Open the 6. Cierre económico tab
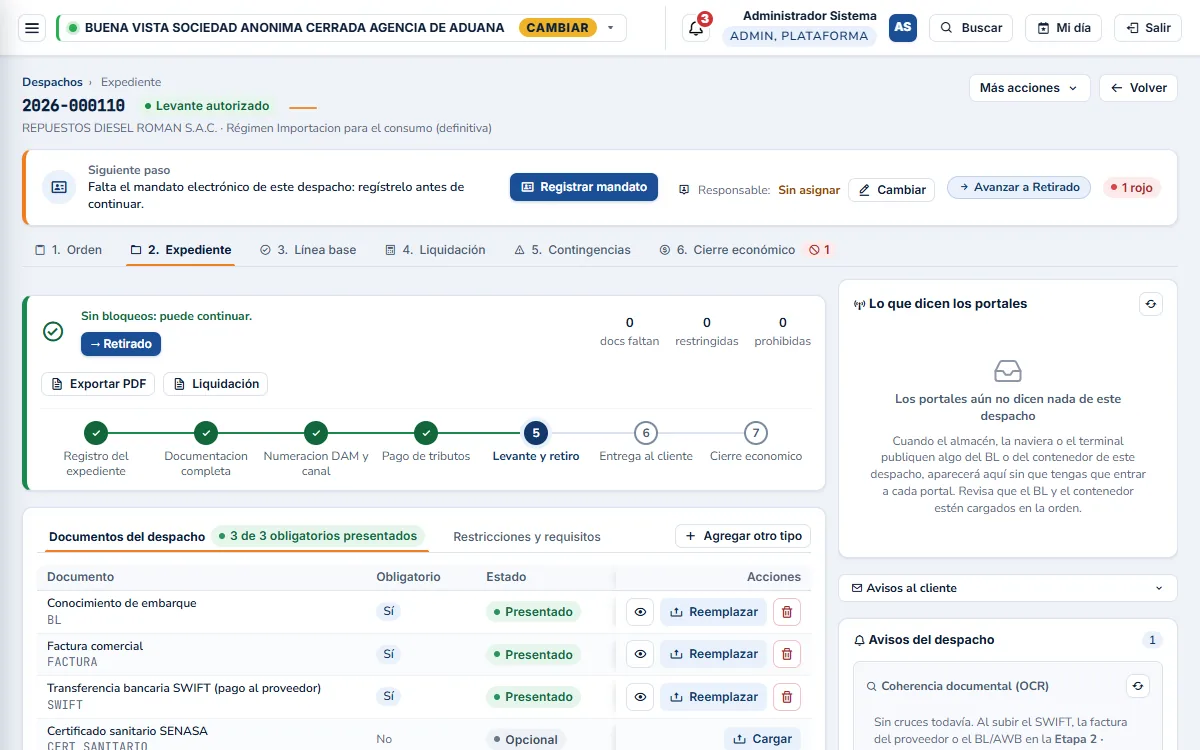 click(x=745, y=250)
